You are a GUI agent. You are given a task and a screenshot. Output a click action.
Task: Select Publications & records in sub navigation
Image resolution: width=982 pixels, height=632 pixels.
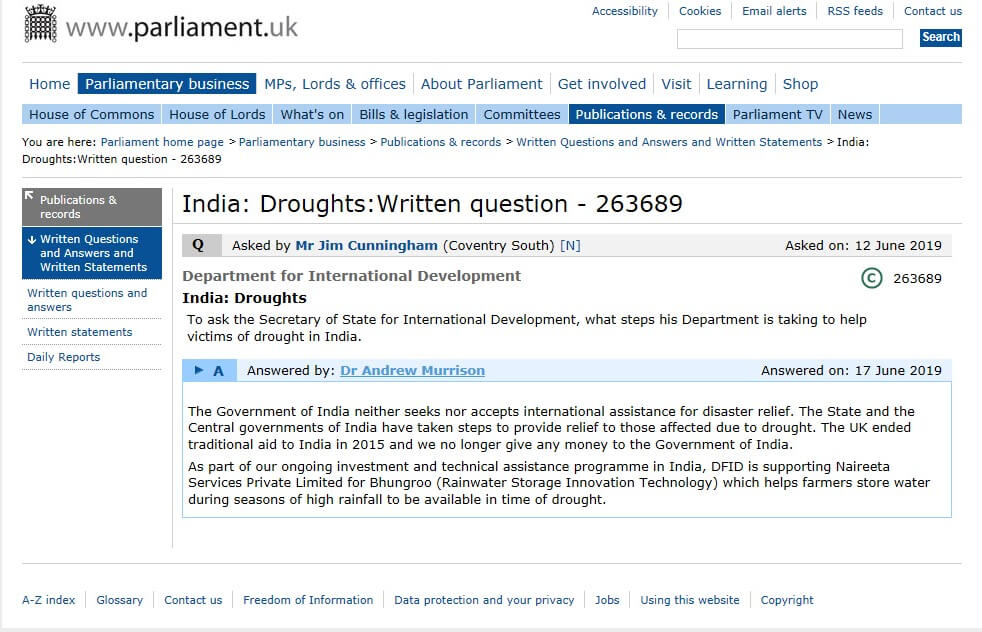pyautogui.click(x=646, y=115)
